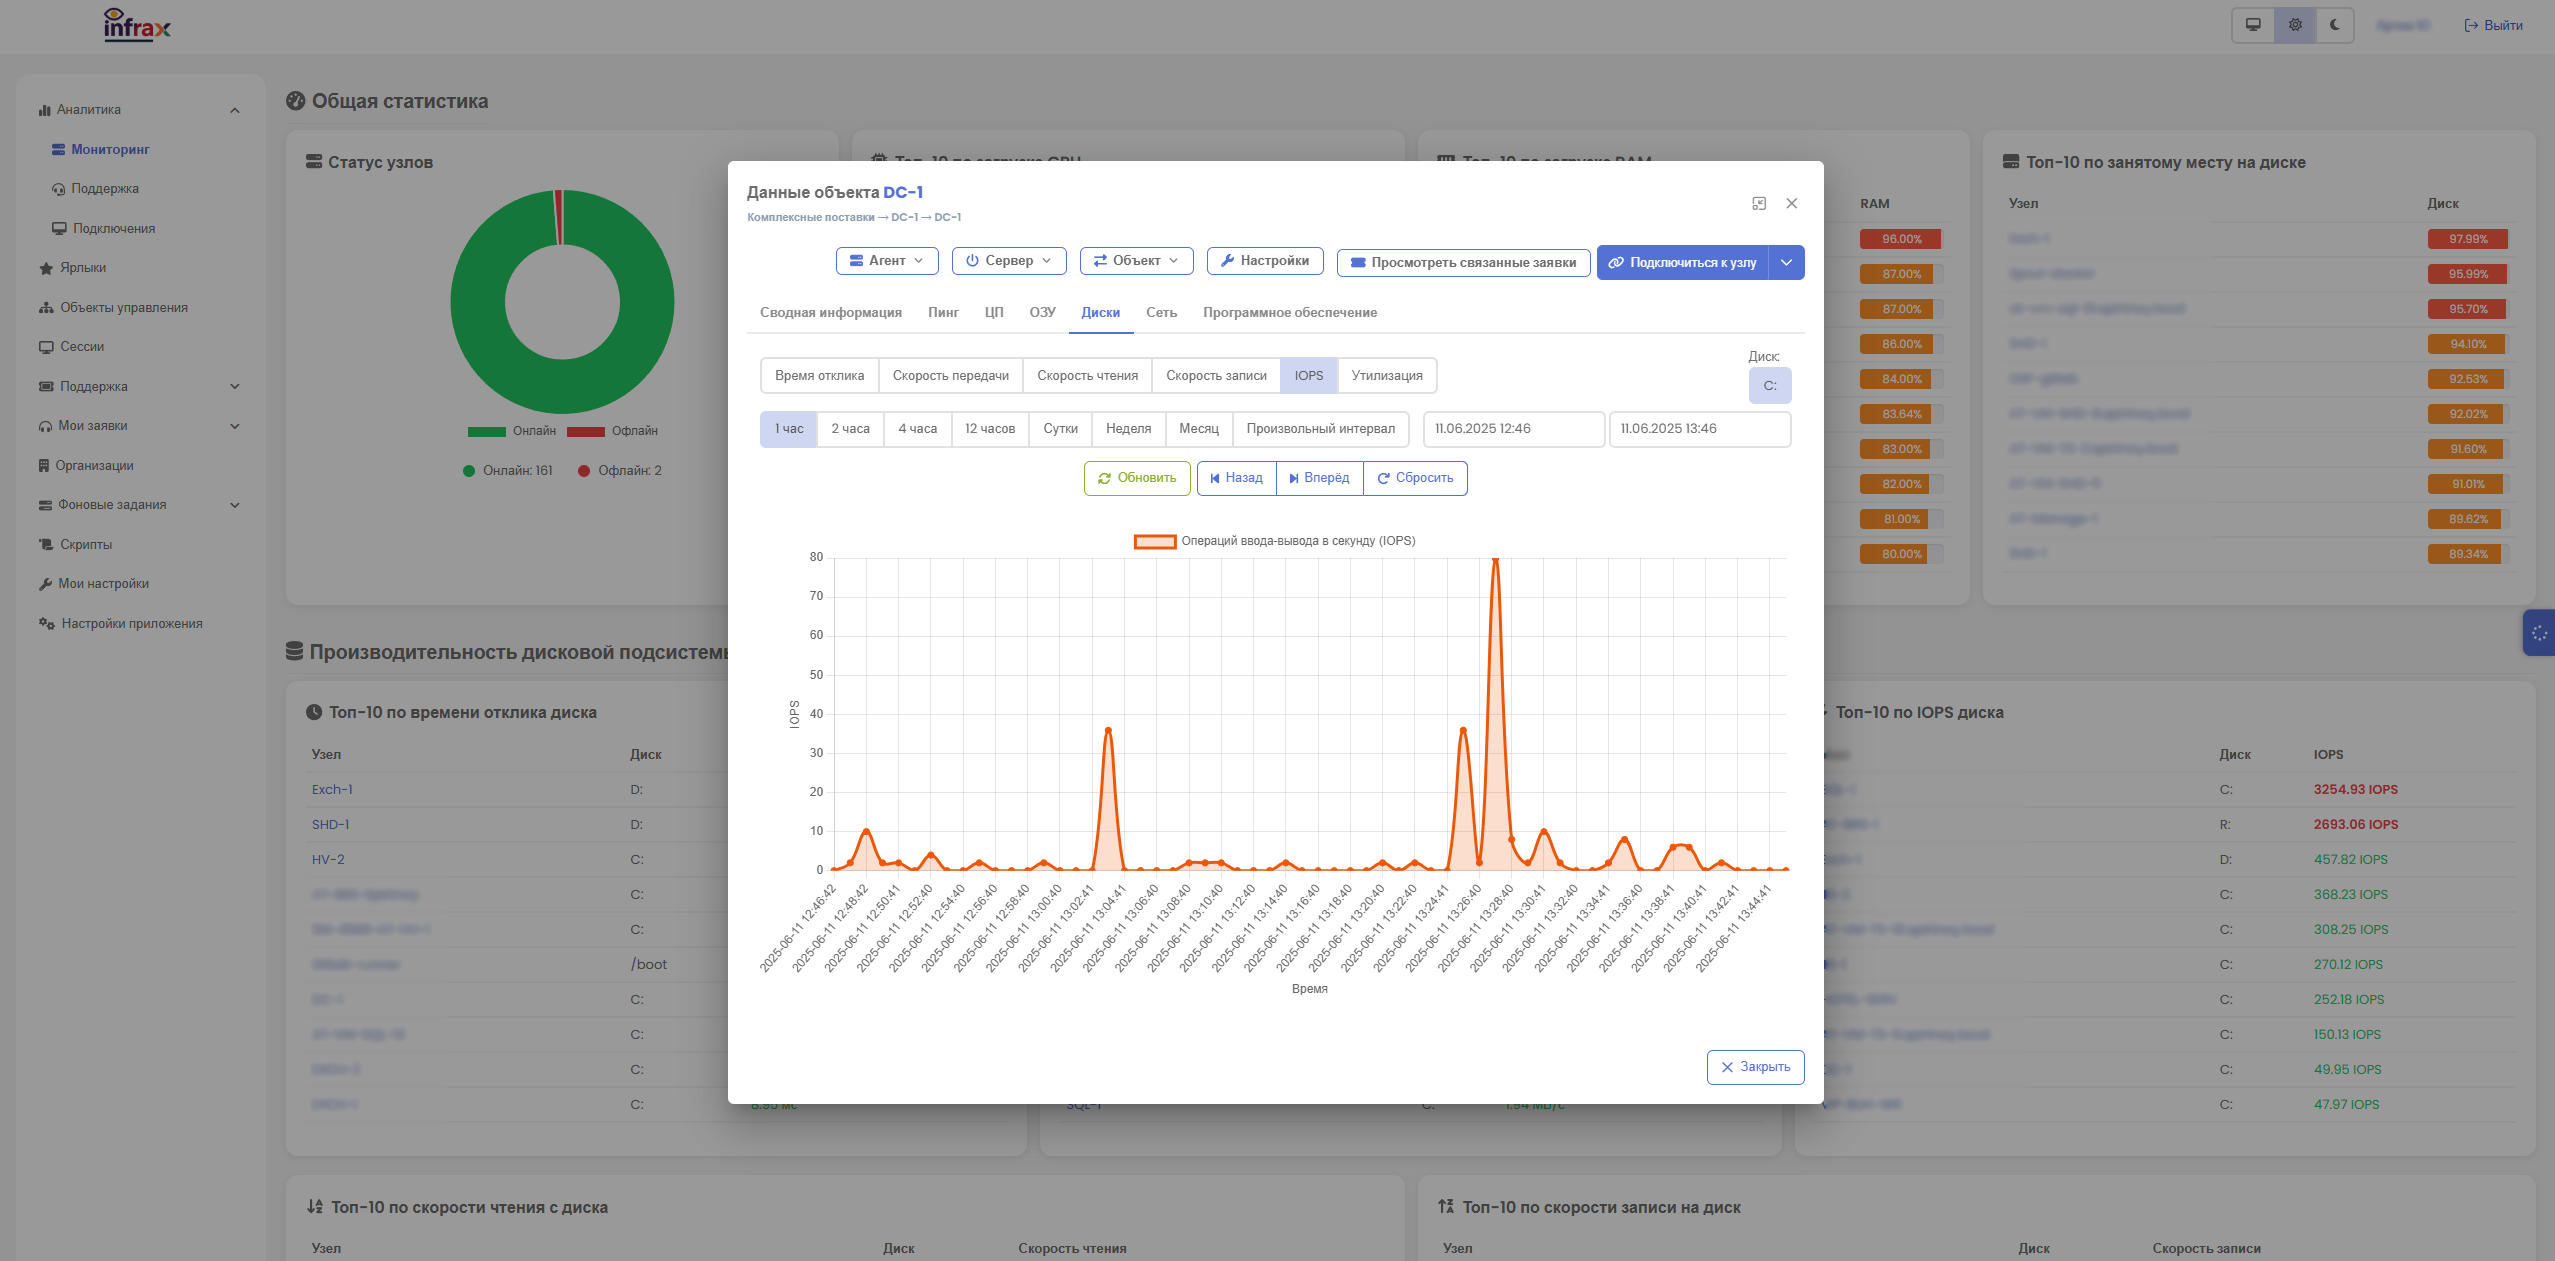The height and width of the screenshot is (1261, 2555).
Task: Click the Сбросить reset button
Action: (x=1415, y=479)
